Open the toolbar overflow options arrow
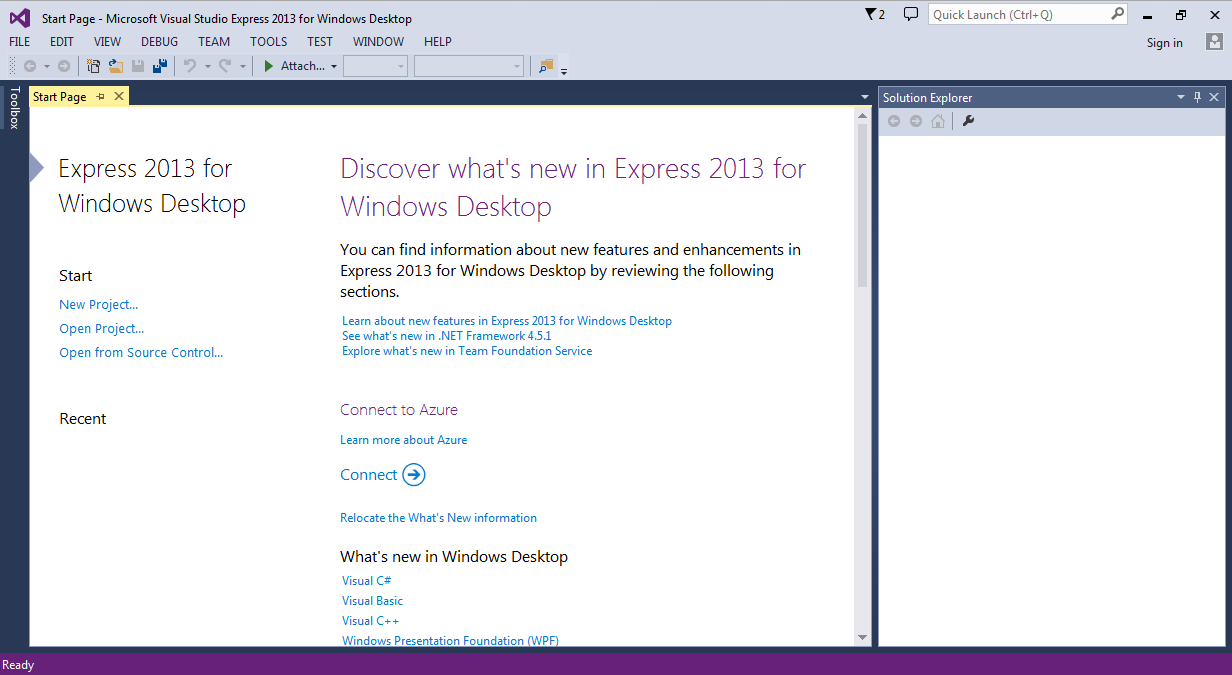 (564, 70)
